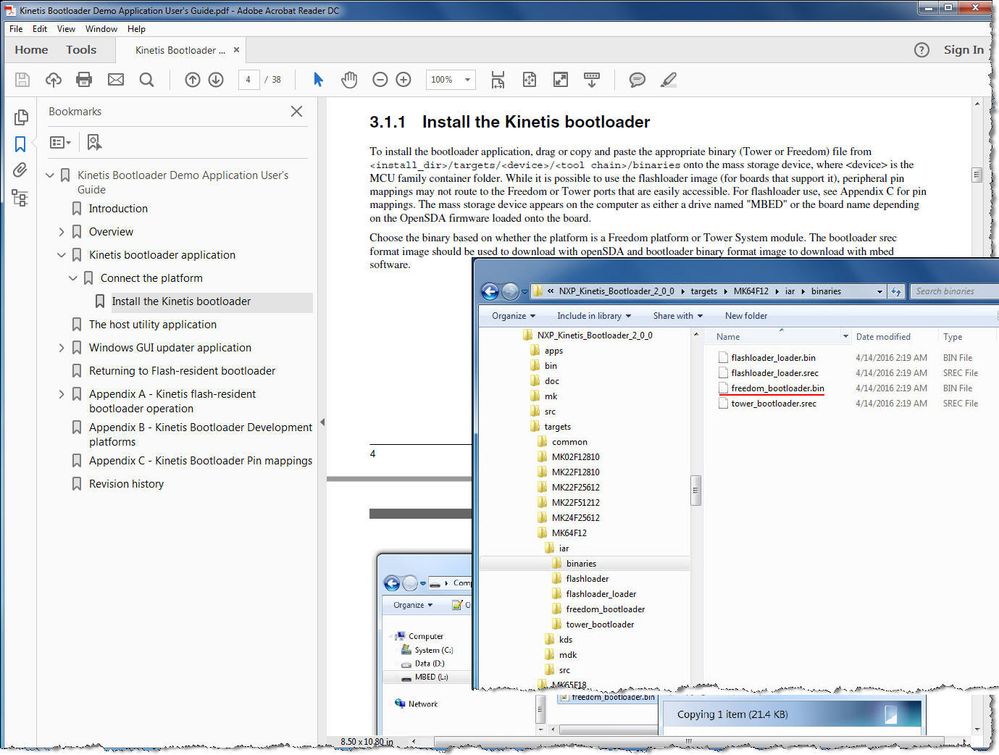Close the Bookmarks panel
The width and height of the screenshot is (999, 755).
tap(296, 111)
